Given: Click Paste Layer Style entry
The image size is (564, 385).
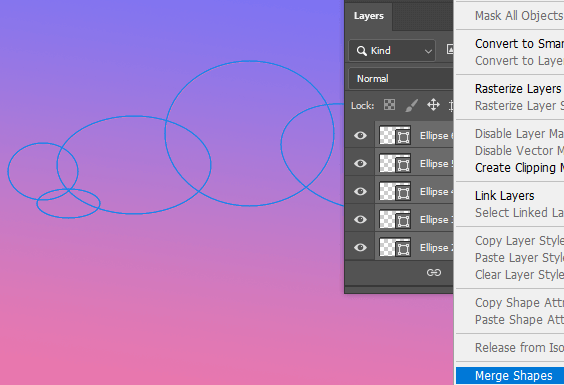Looking at the screenshot, I should (519, 258).
